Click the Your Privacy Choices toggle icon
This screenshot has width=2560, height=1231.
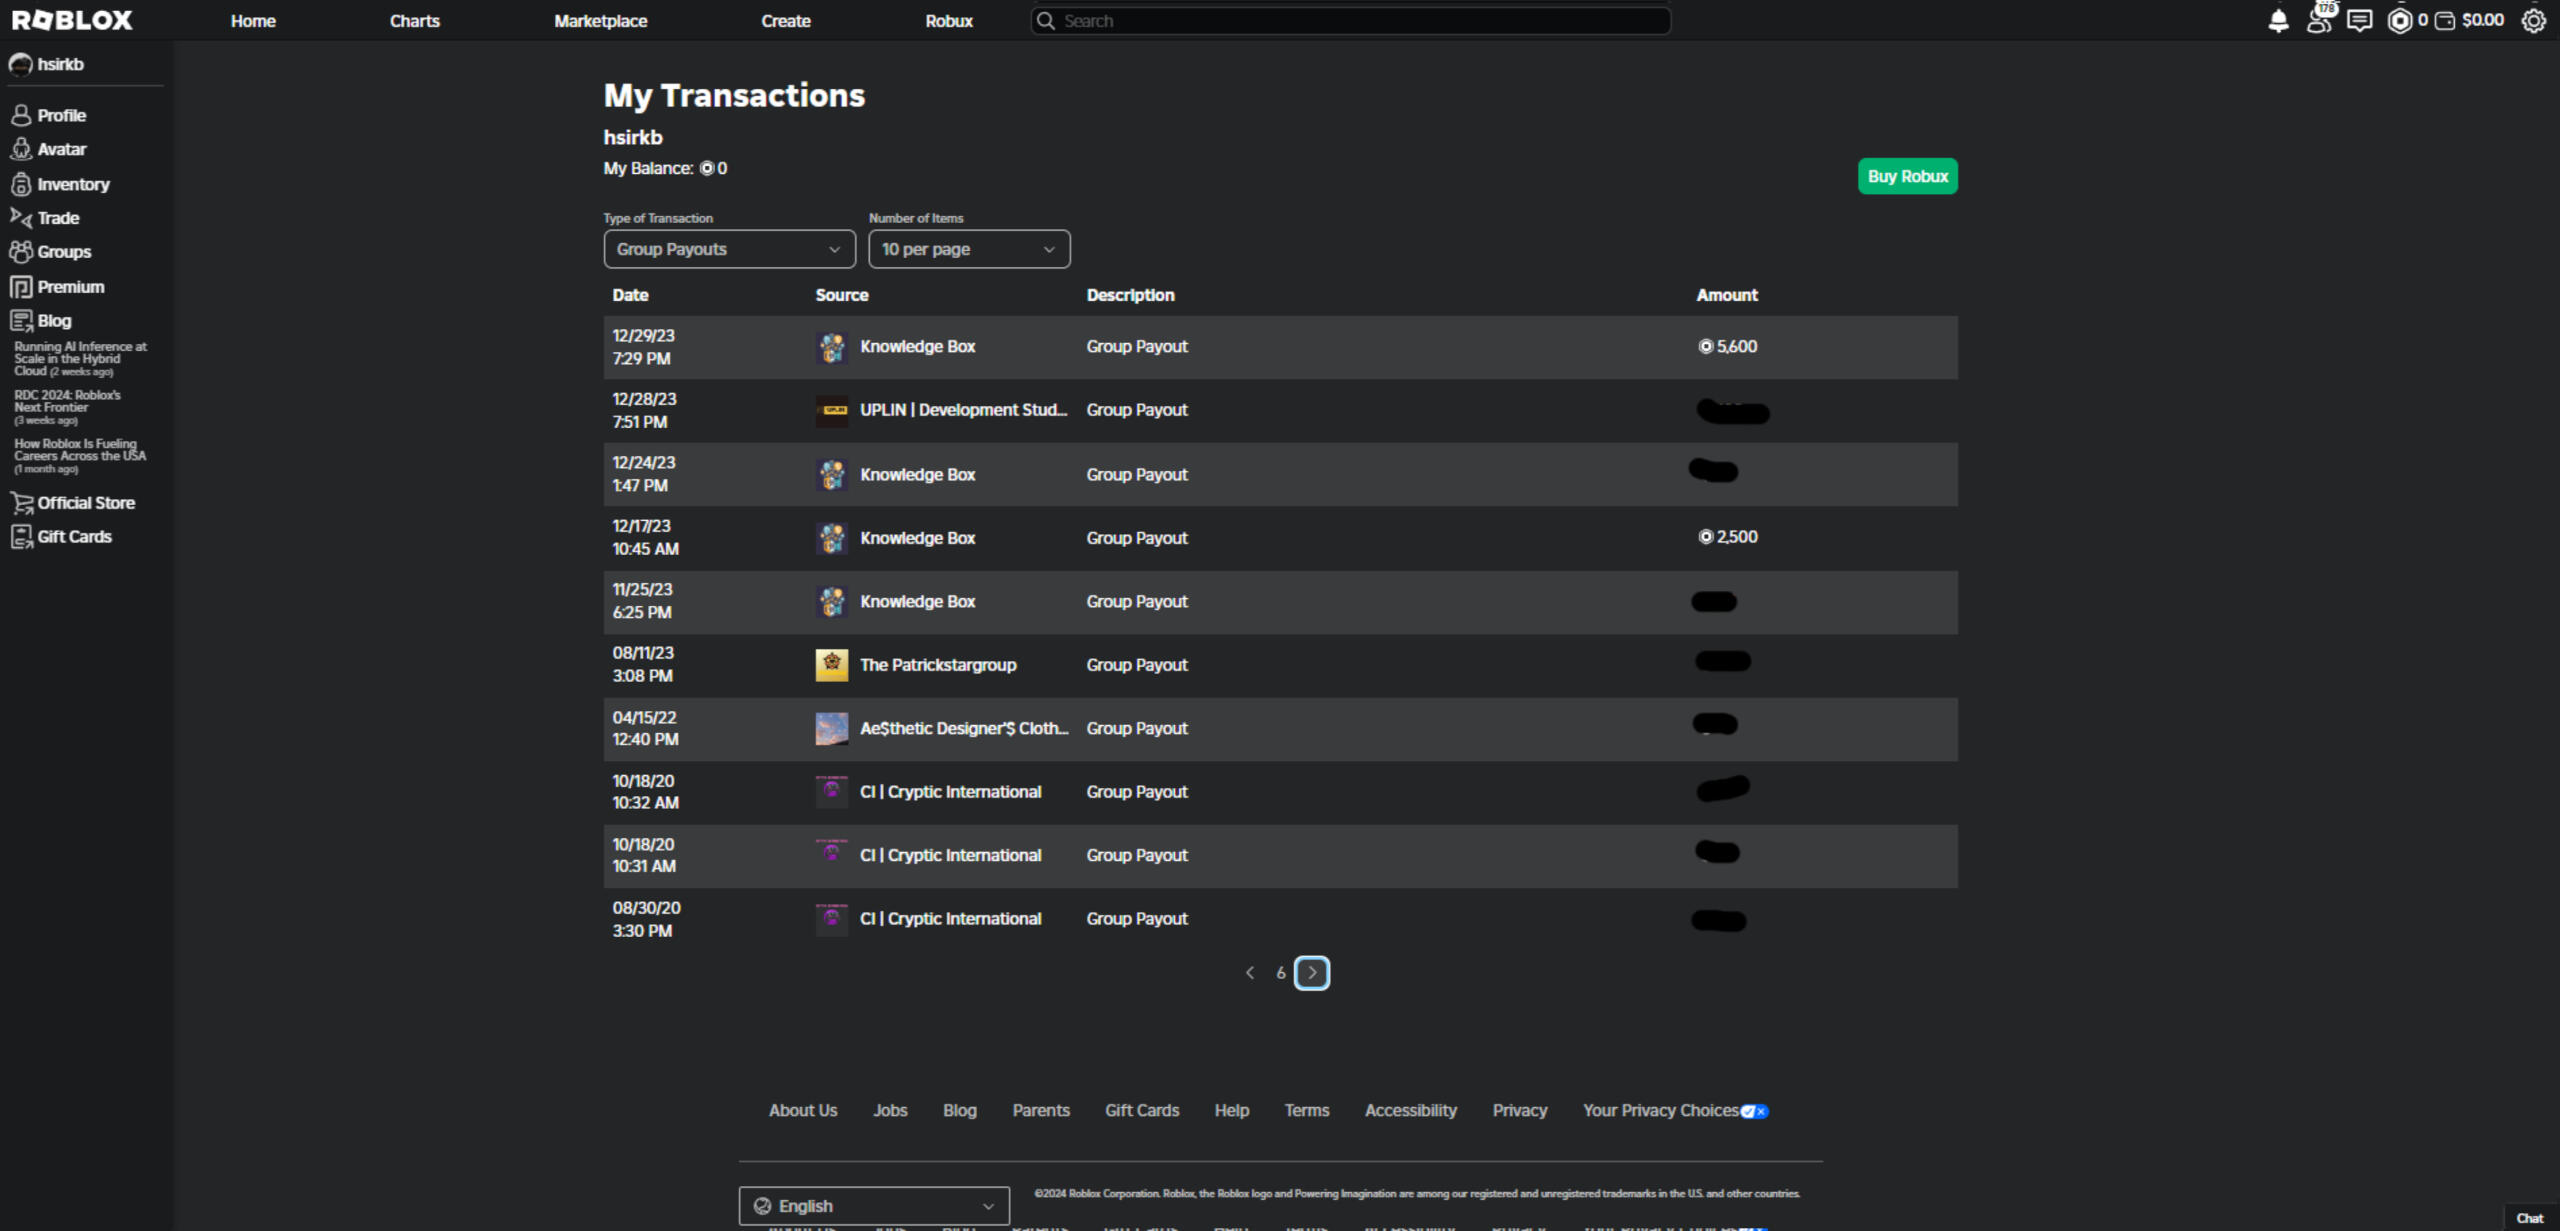(x=1755, y=1111)
